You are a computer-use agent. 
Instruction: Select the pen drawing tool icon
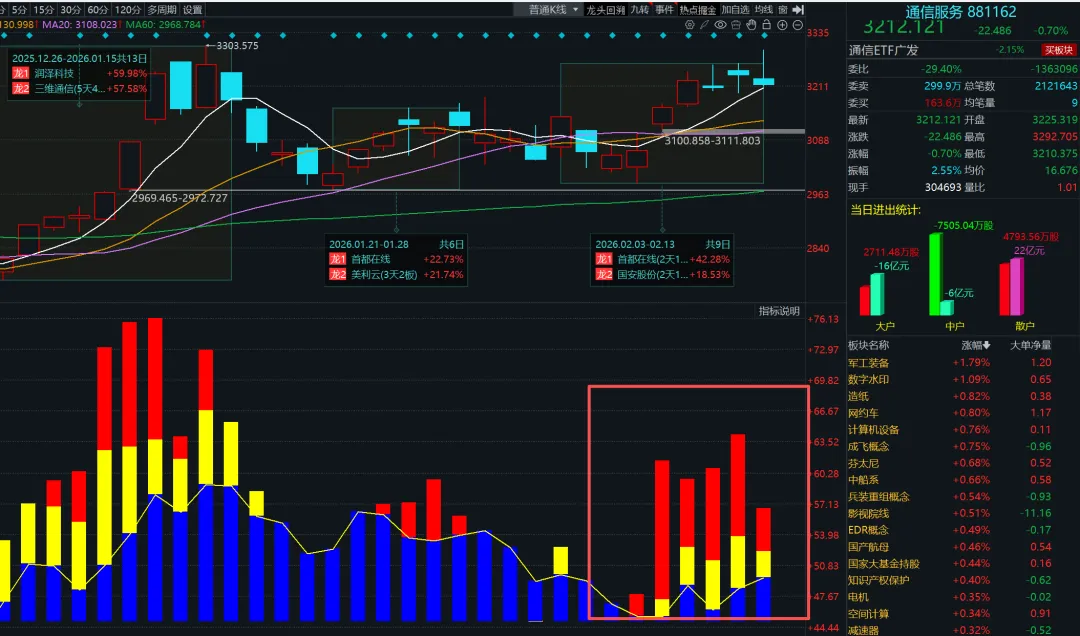pos(705,25)
